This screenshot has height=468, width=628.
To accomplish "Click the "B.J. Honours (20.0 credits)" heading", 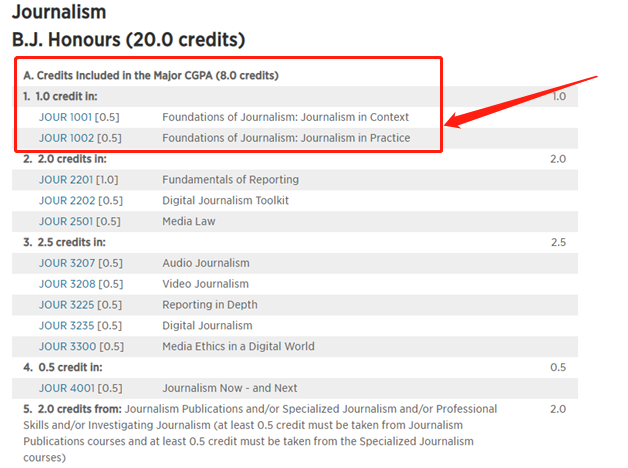I will tap(128, 41).
